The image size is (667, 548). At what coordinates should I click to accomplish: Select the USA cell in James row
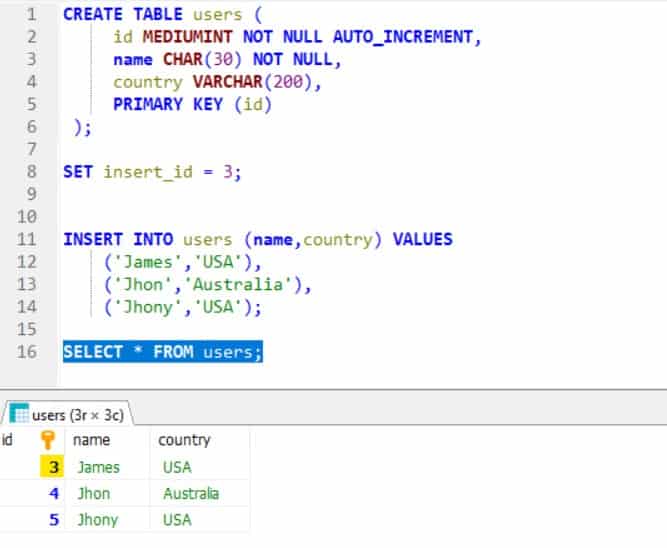pos(200,467)
